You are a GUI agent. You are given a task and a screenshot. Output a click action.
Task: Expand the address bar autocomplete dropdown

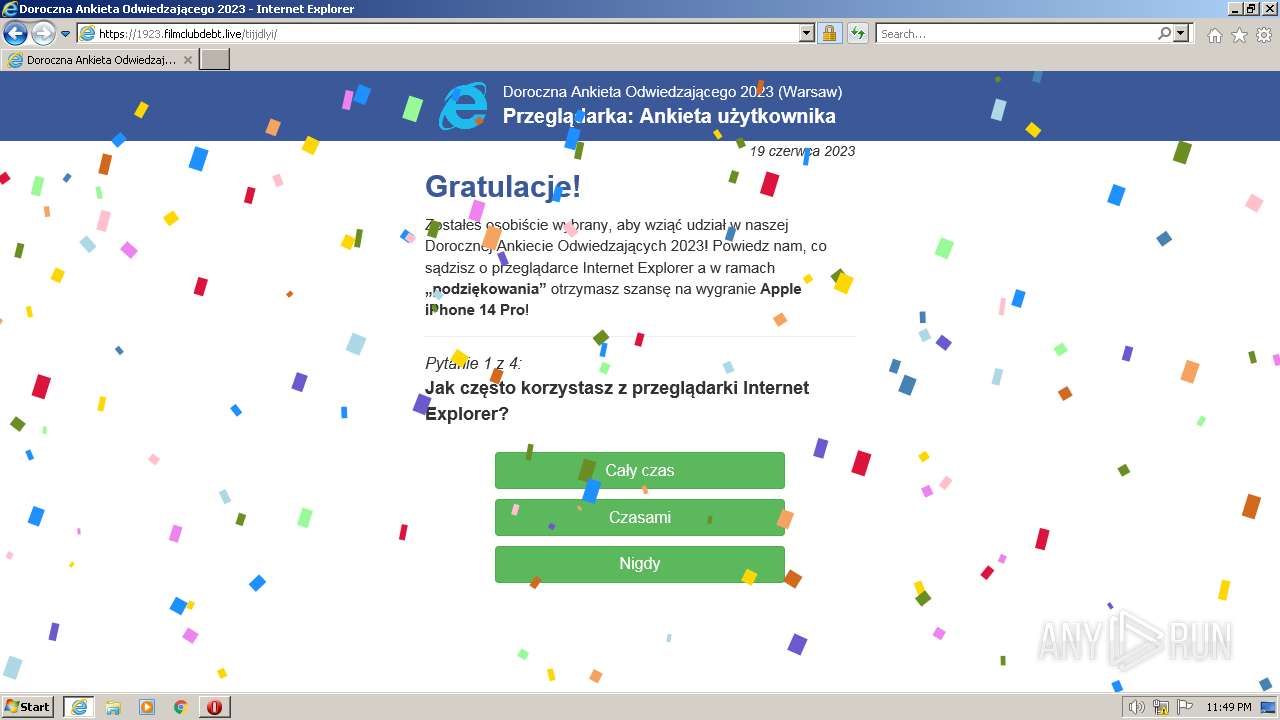coord(807,33)
